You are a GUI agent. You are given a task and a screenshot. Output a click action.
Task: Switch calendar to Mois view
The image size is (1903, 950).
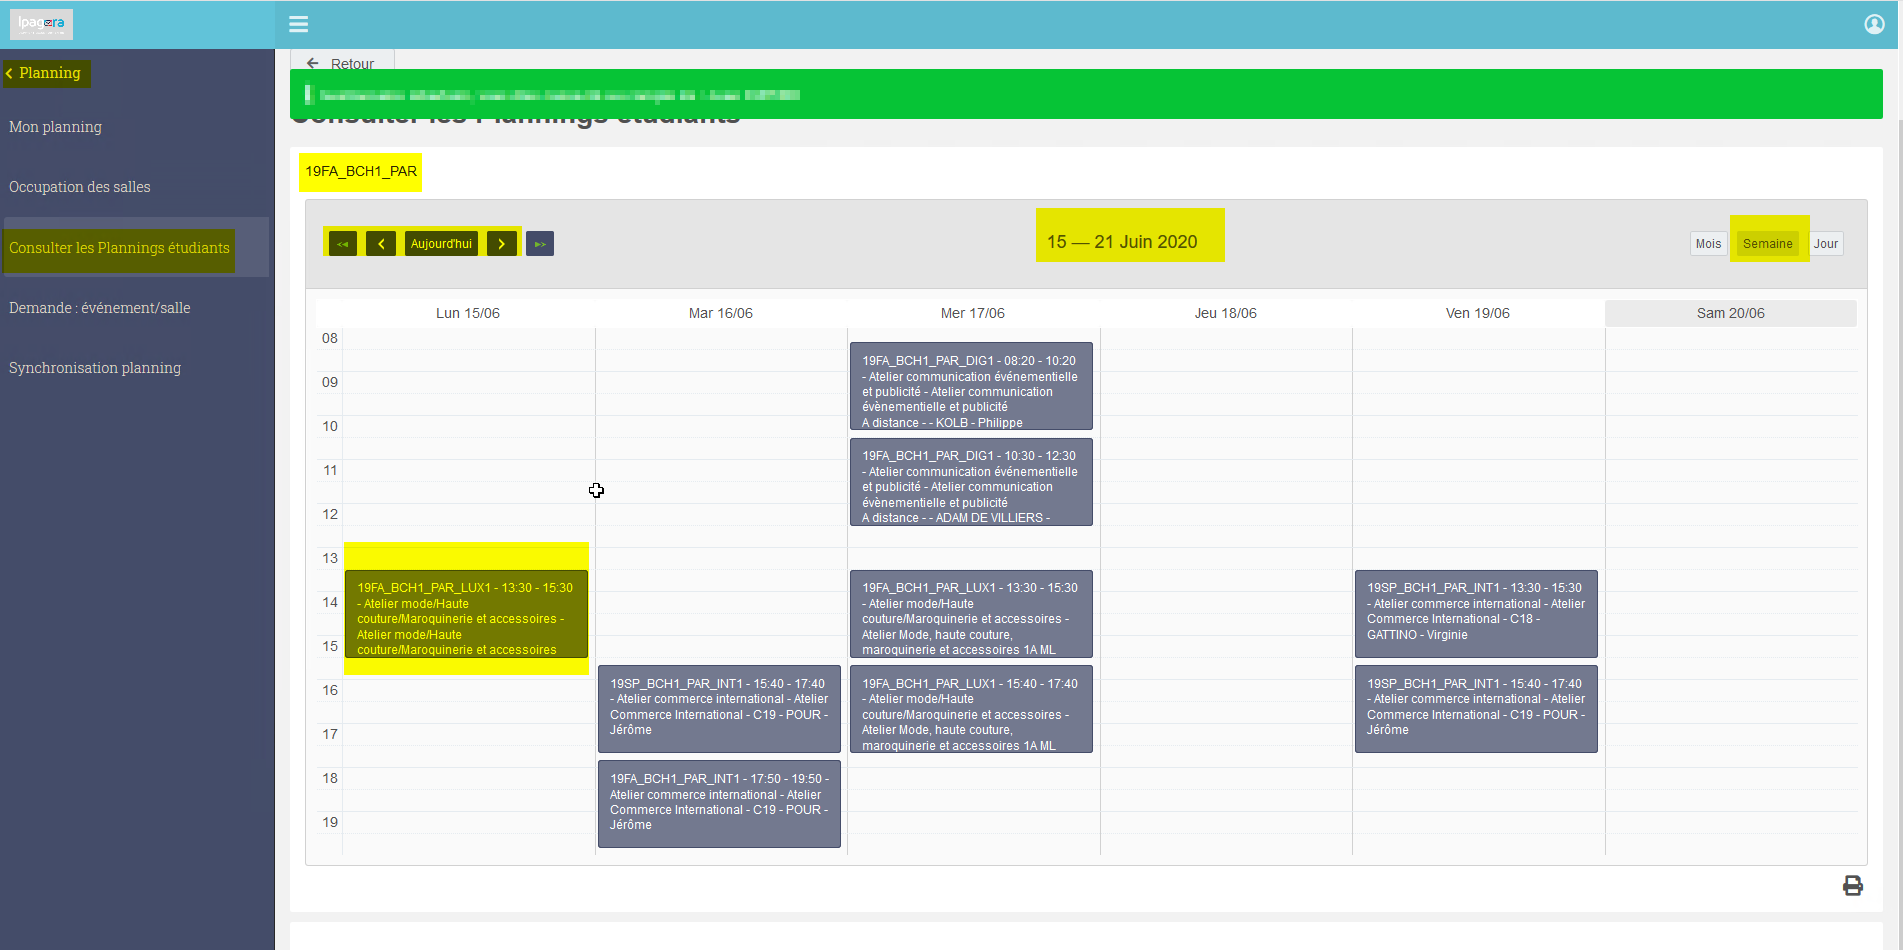(x=1708, y=244)
